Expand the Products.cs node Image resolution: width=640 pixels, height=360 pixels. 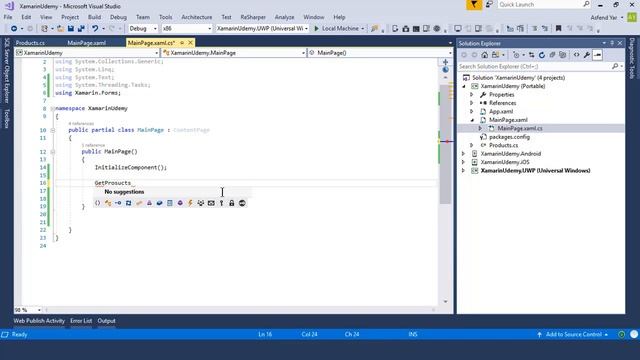coord(472,145)
